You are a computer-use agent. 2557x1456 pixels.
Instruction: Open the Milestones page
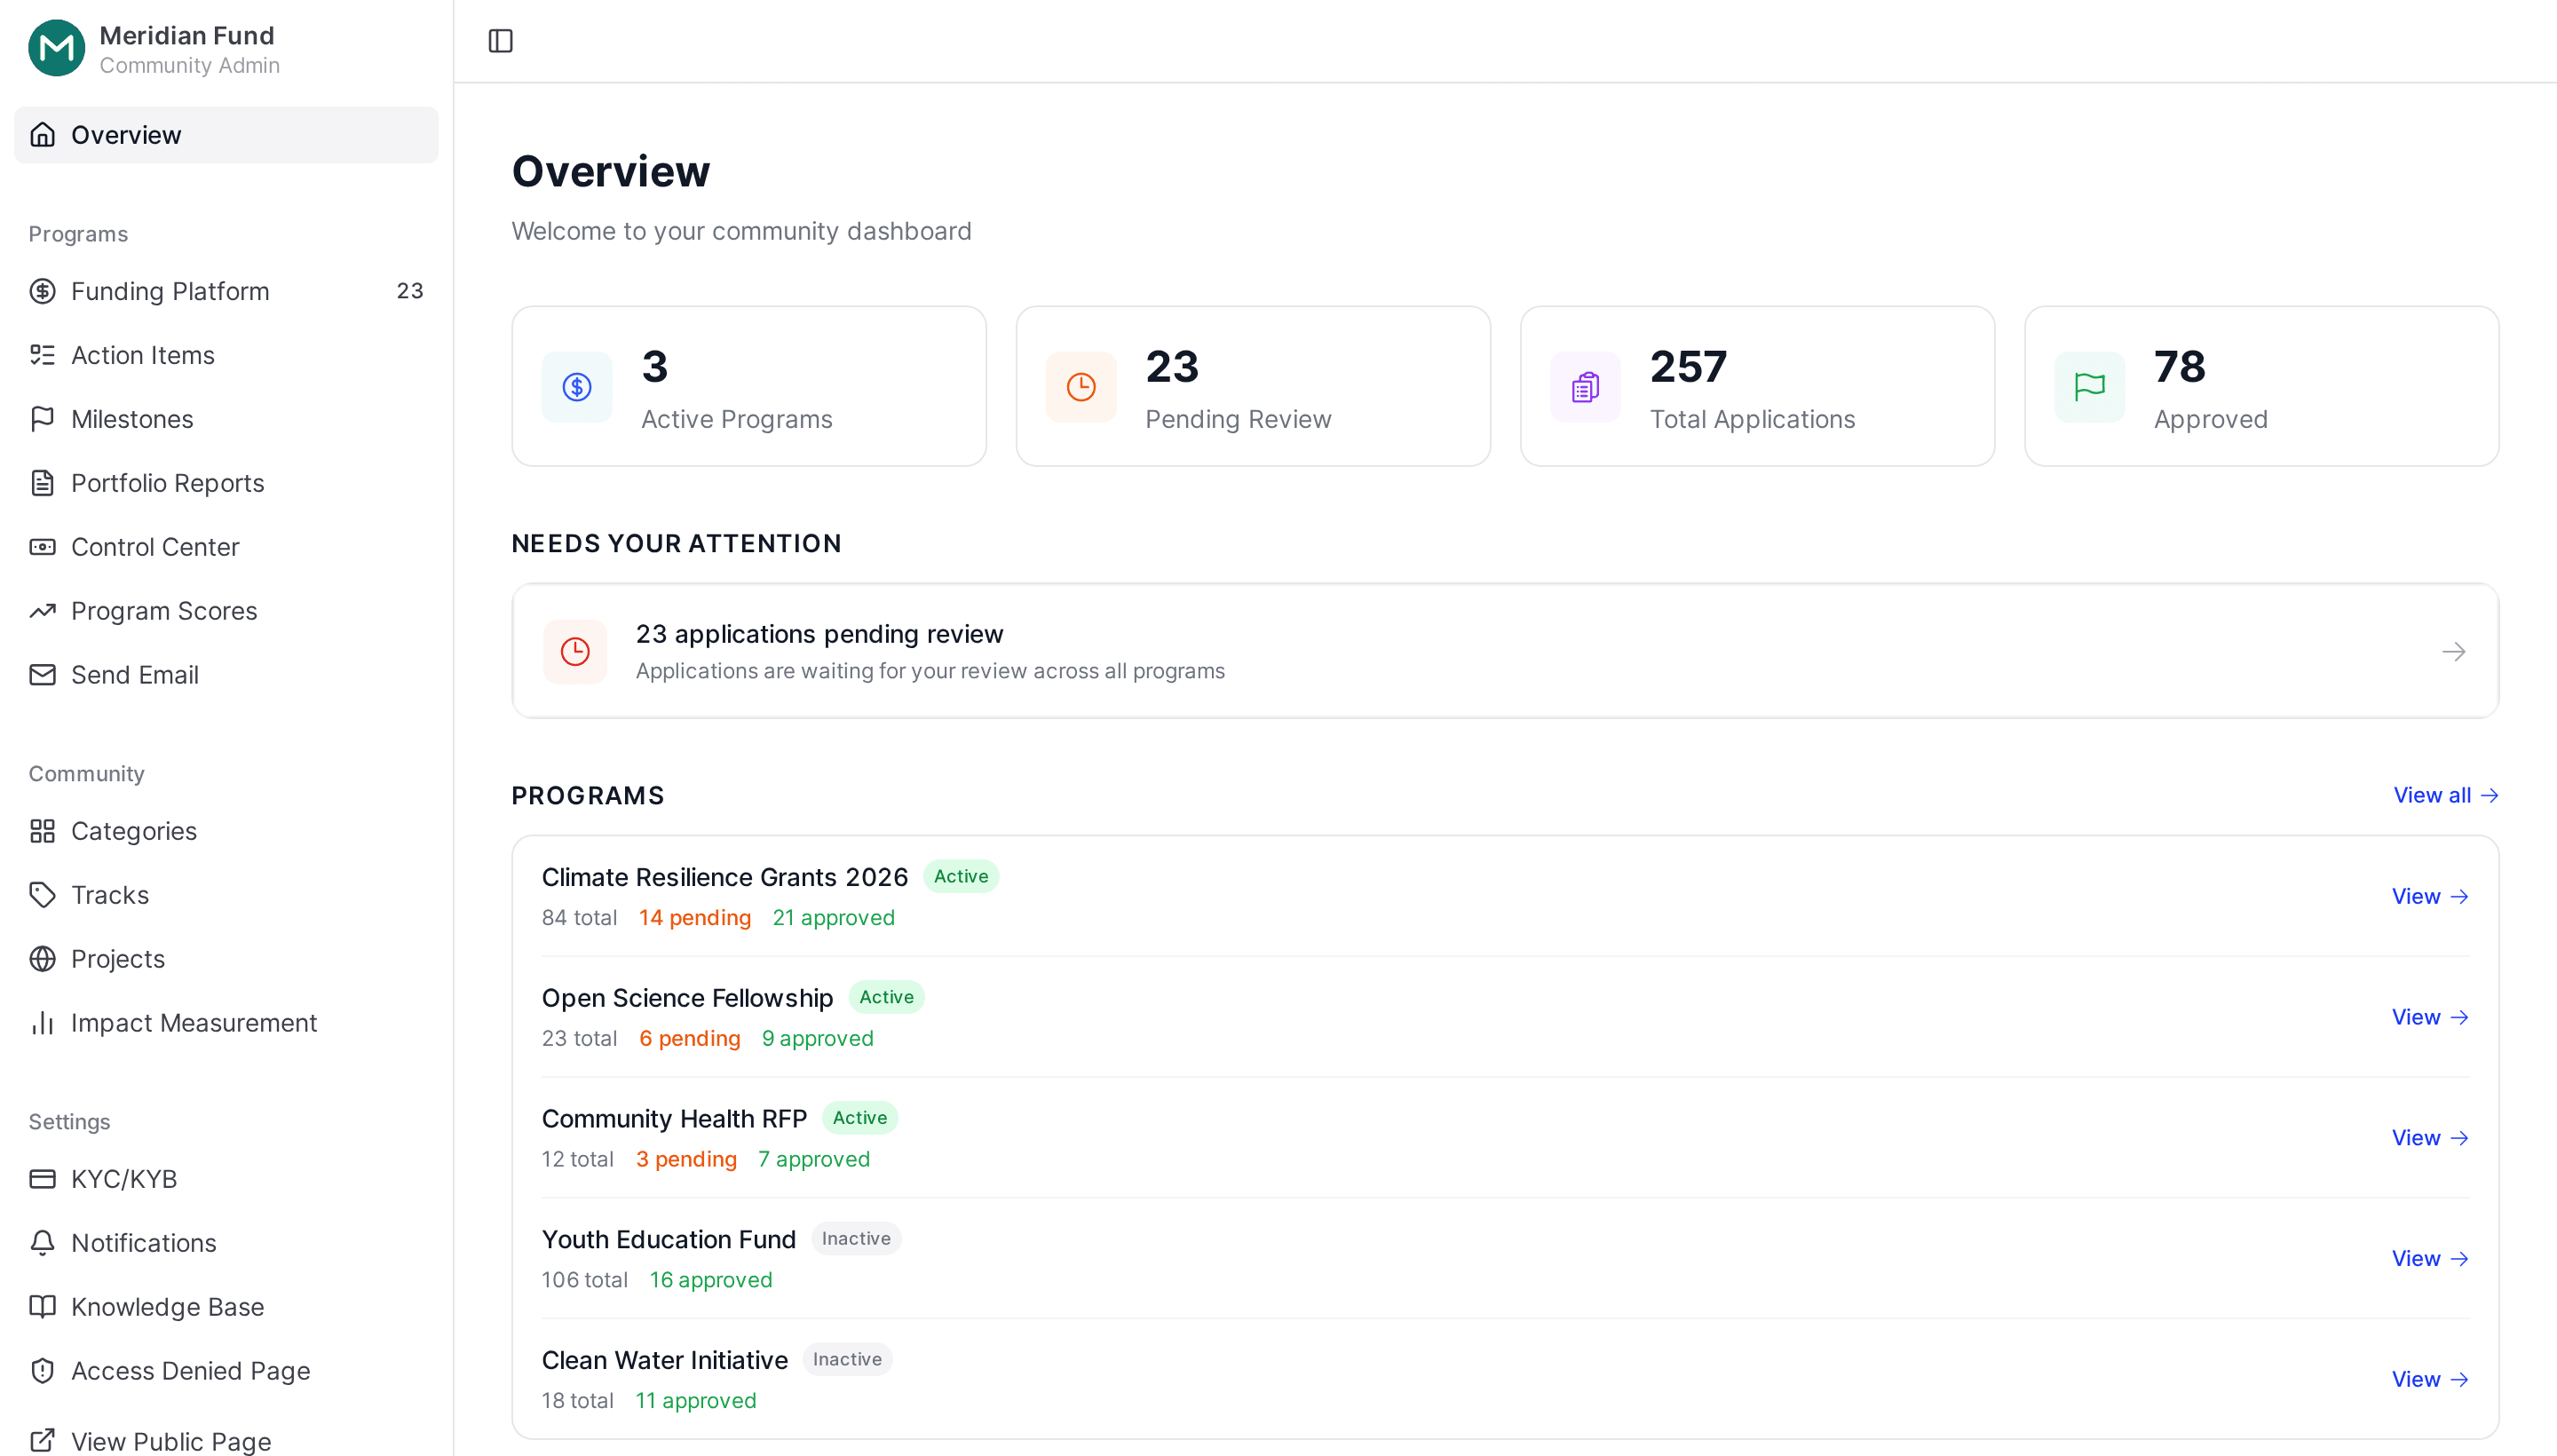tap(226, 419)
